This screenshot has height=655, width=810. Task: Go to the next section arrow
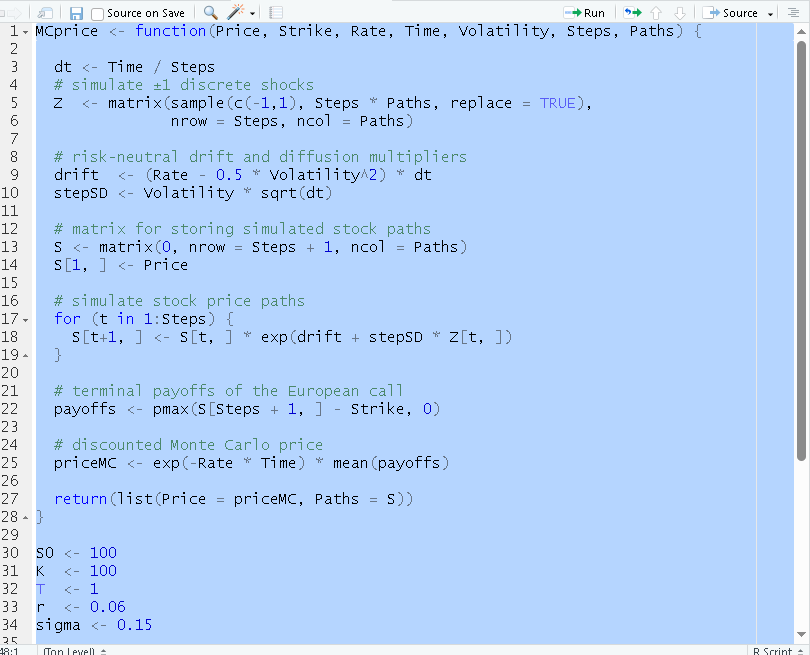coord(682,13)
